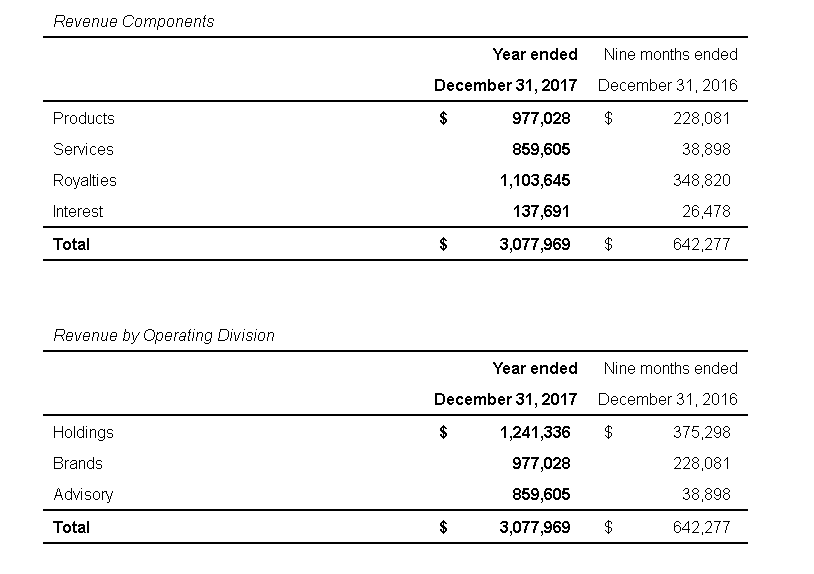Click Holdings 2016 value 375,298

(x=701, y=432)
